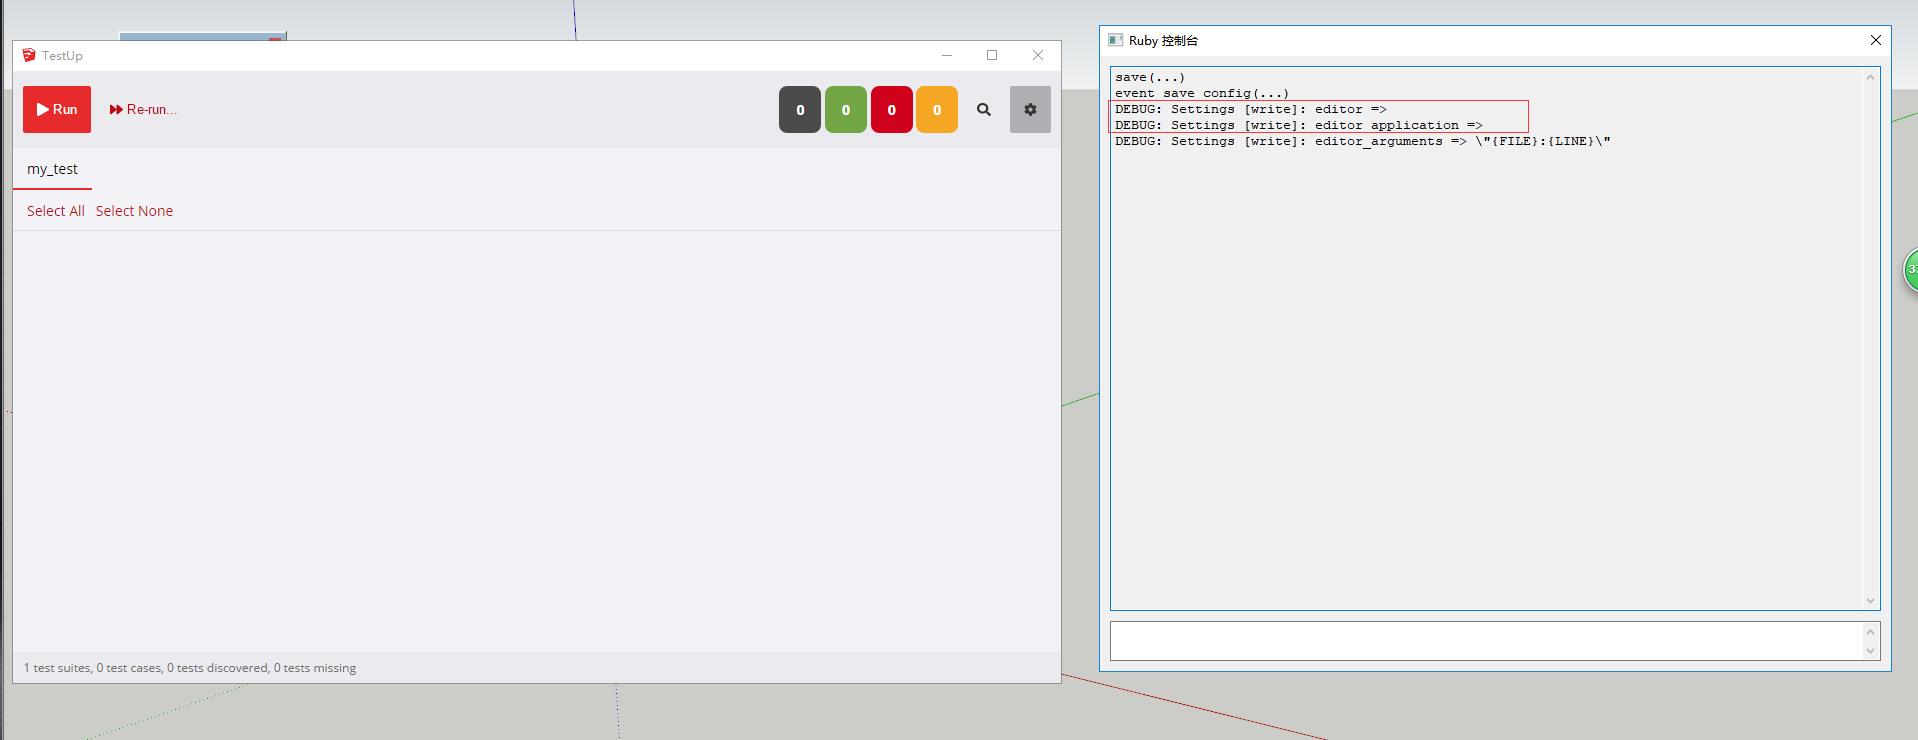Open the search magnifier in TestUp toolbar
This screenshot has width=1918, height=740.
pyautogui.click(x=984, y=110)
